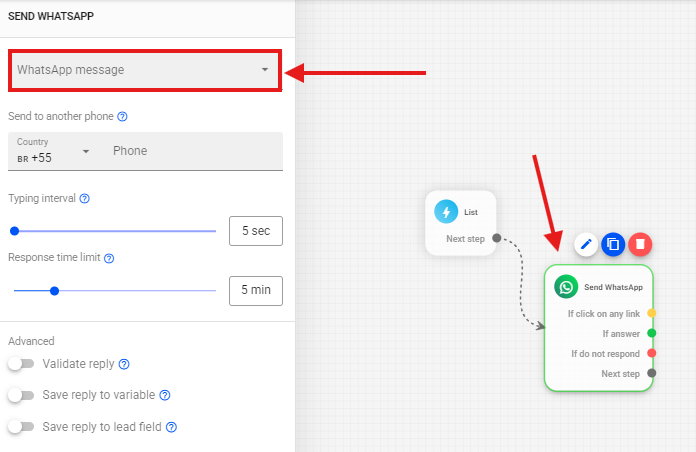This screenshot has width=696, height=452.
Task: Click the green WhatsApp icon in the node
Action: point(567,287)
